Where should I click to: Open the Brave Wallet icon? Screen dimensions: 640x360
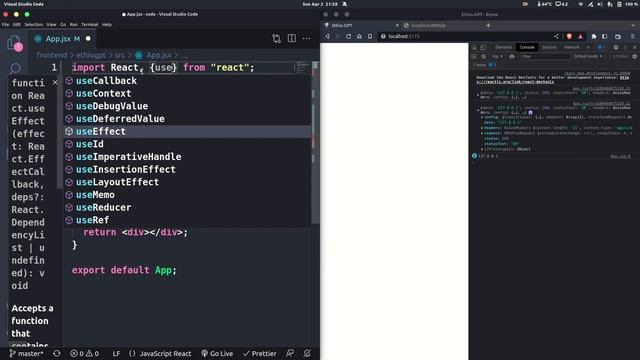click(x=618, y=36)
